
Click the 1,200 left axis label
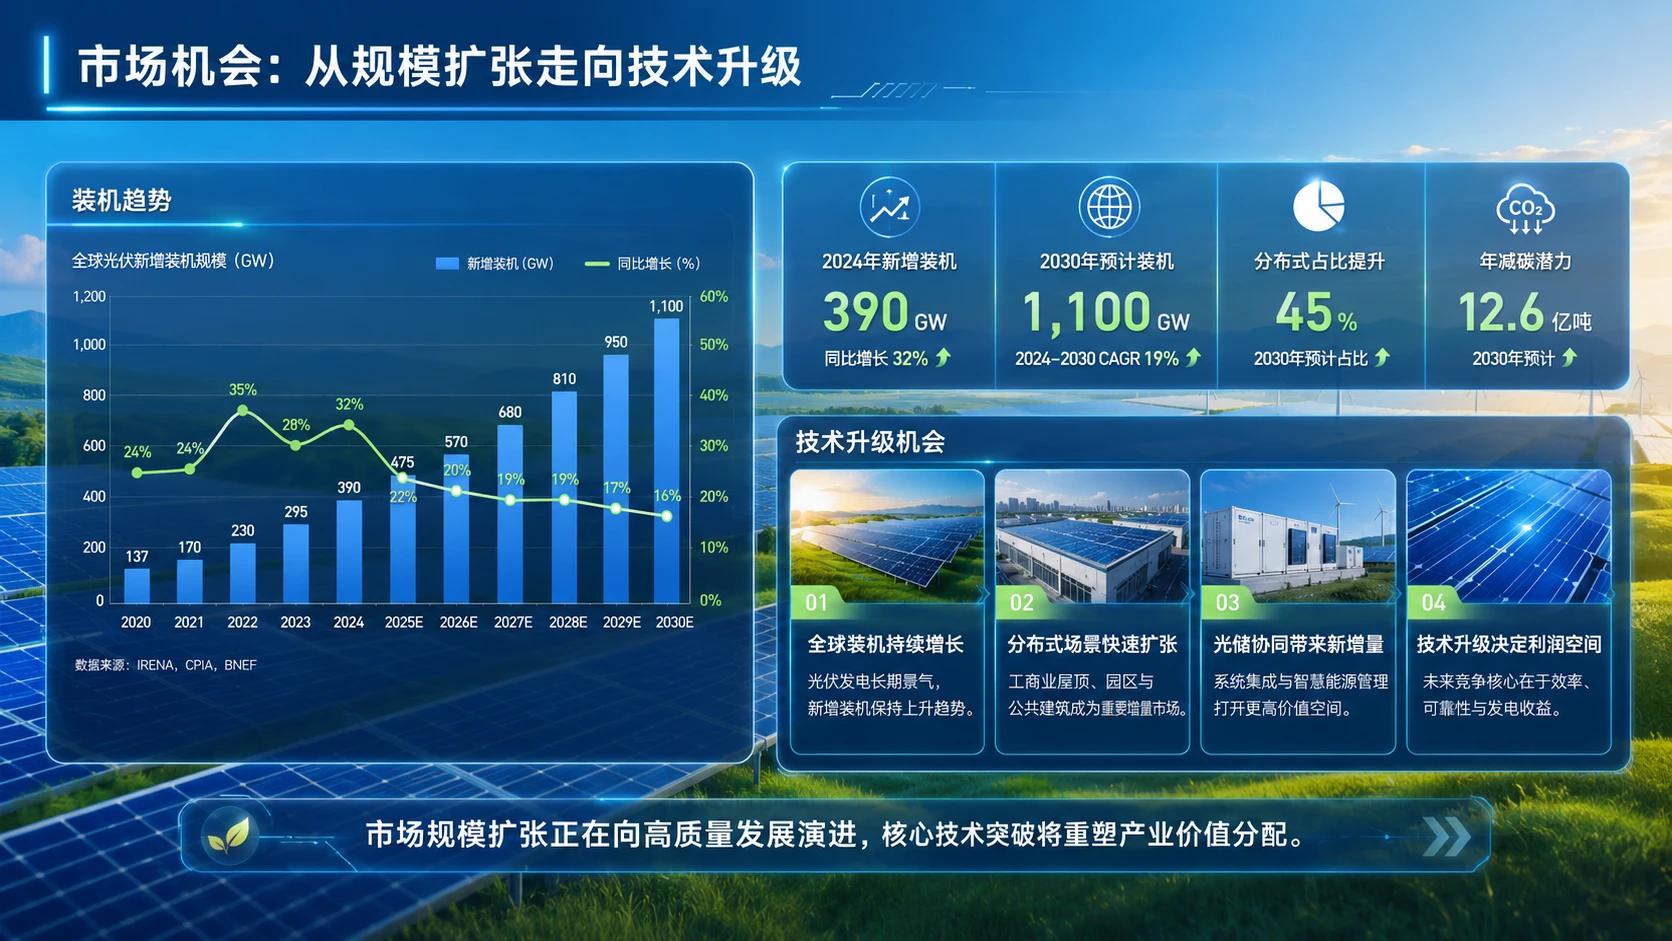point(89,297)
